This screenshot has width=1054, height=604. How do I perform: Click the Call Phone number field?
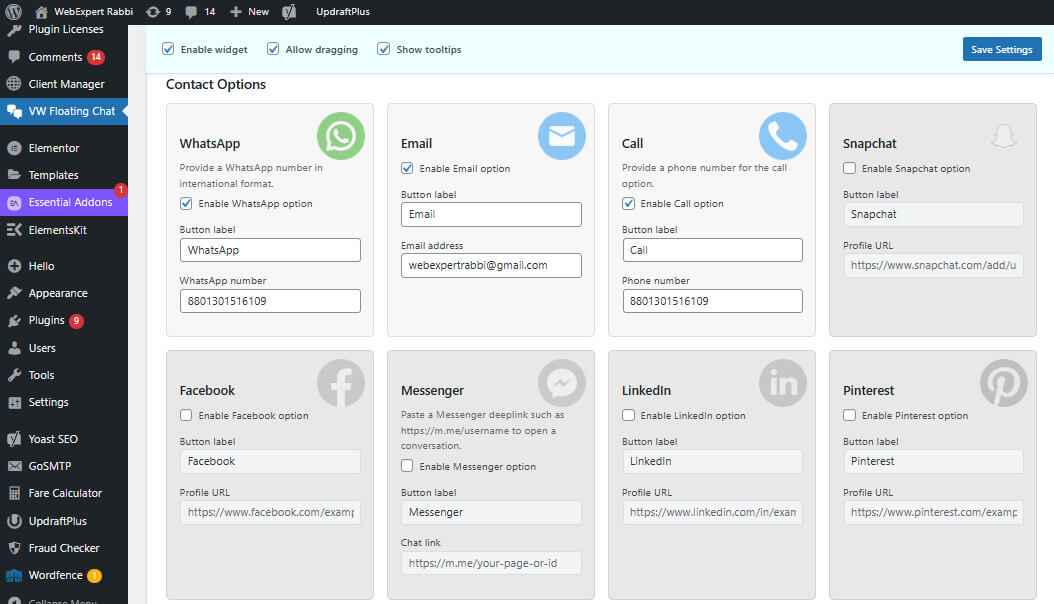point(712,301)
